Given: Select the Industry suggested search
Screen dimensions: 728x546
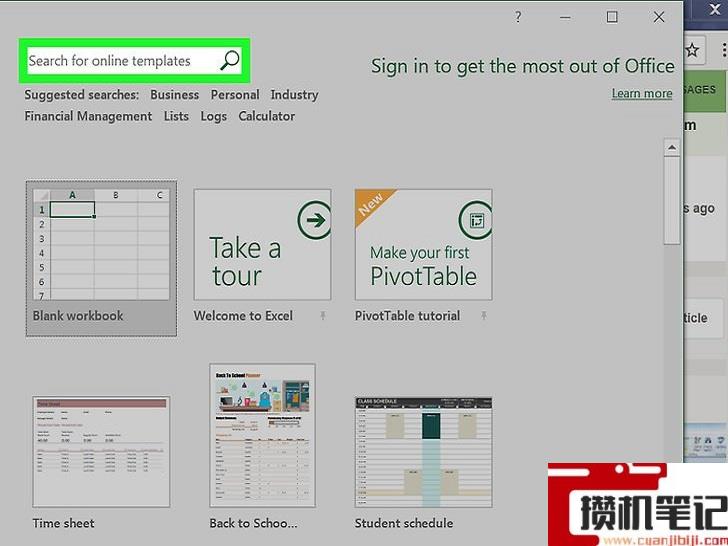Looking at the screenshot, I should (x=294, y=95).
